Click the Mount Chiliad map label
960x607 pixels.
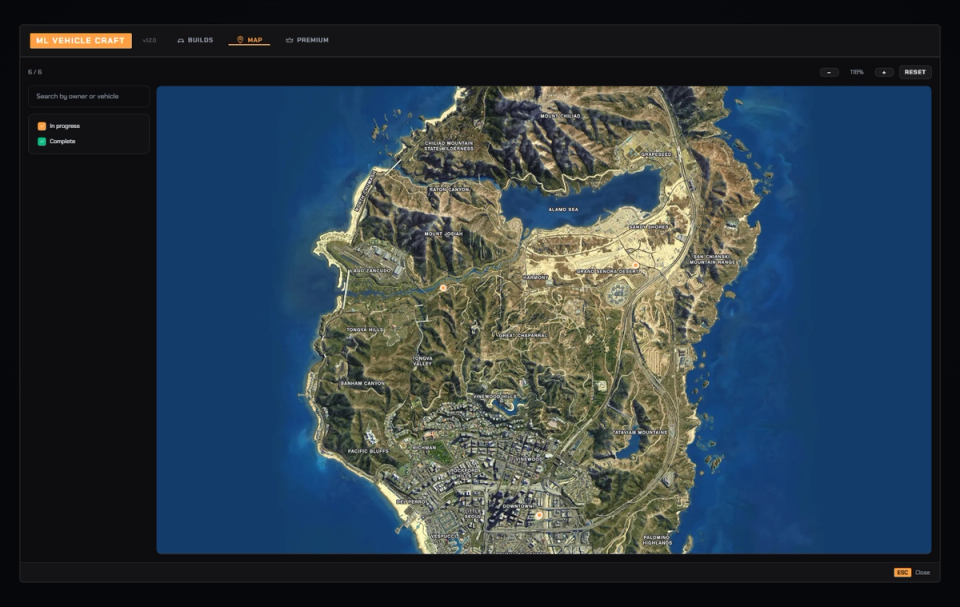(x=560, y=116)
